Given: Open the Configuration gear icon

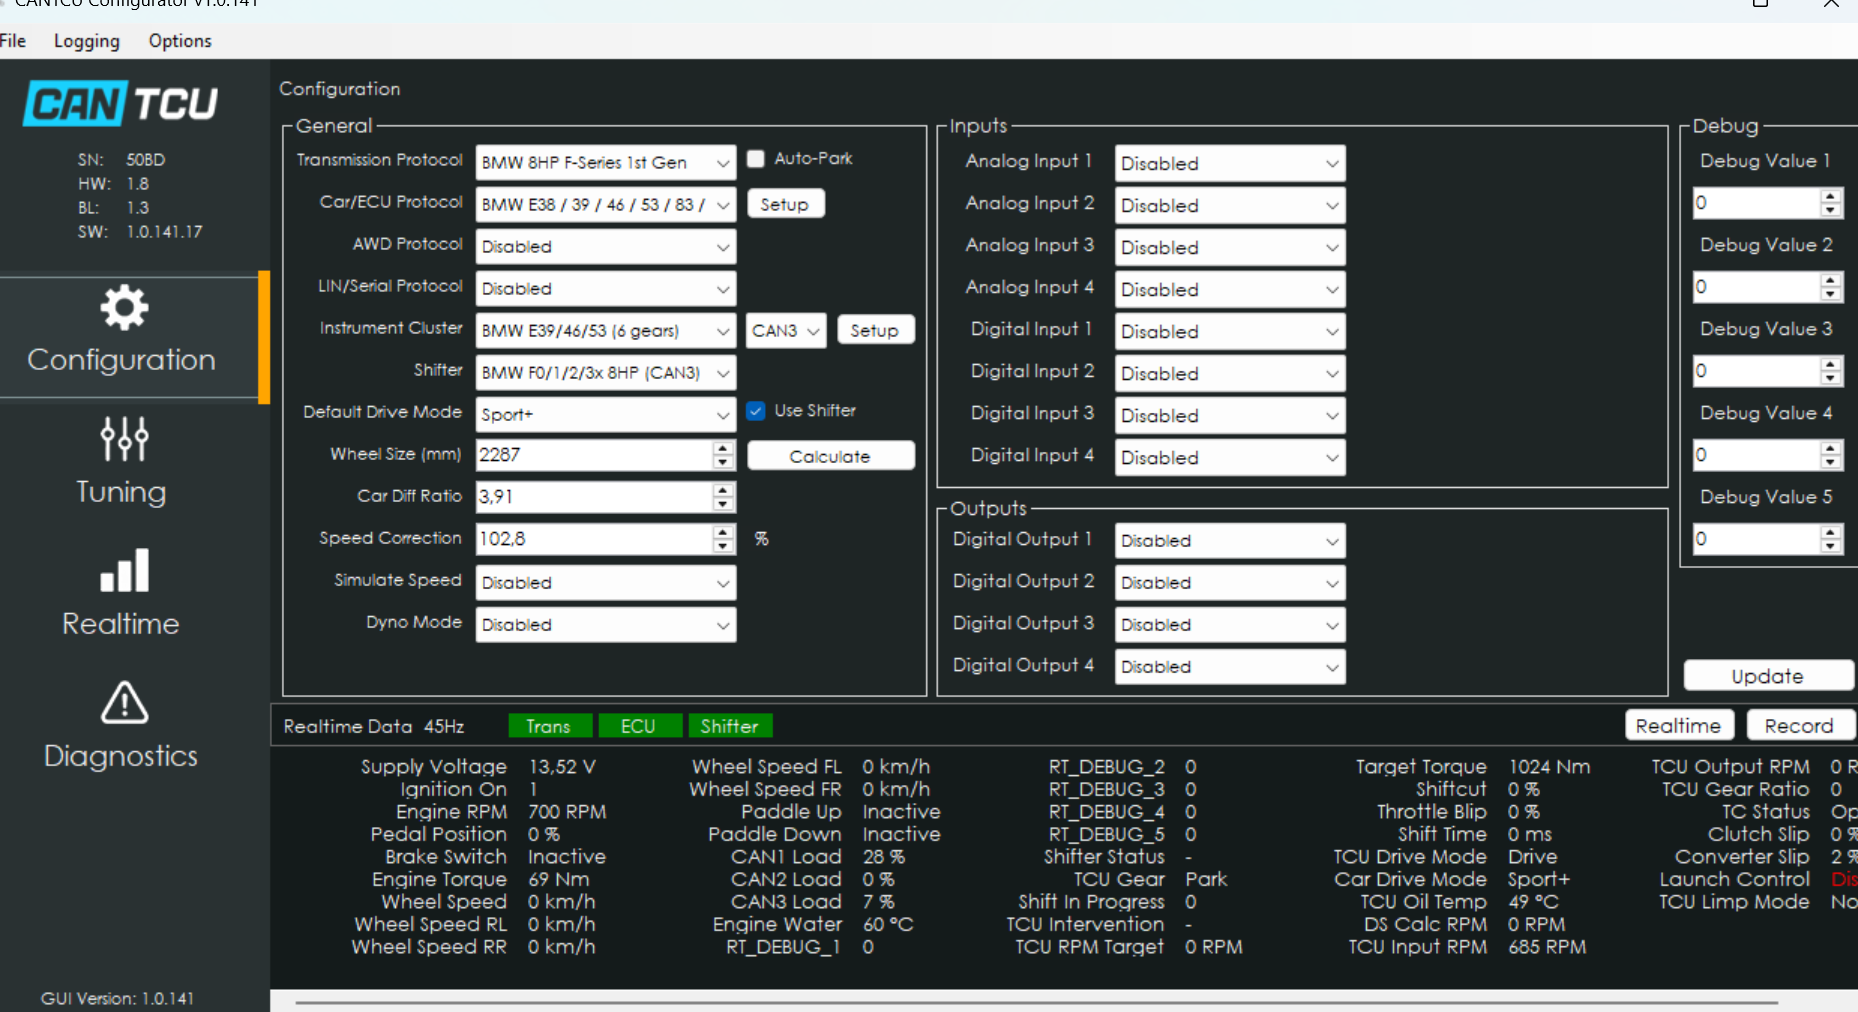Looking at the screenshot, I should (124, 308).
